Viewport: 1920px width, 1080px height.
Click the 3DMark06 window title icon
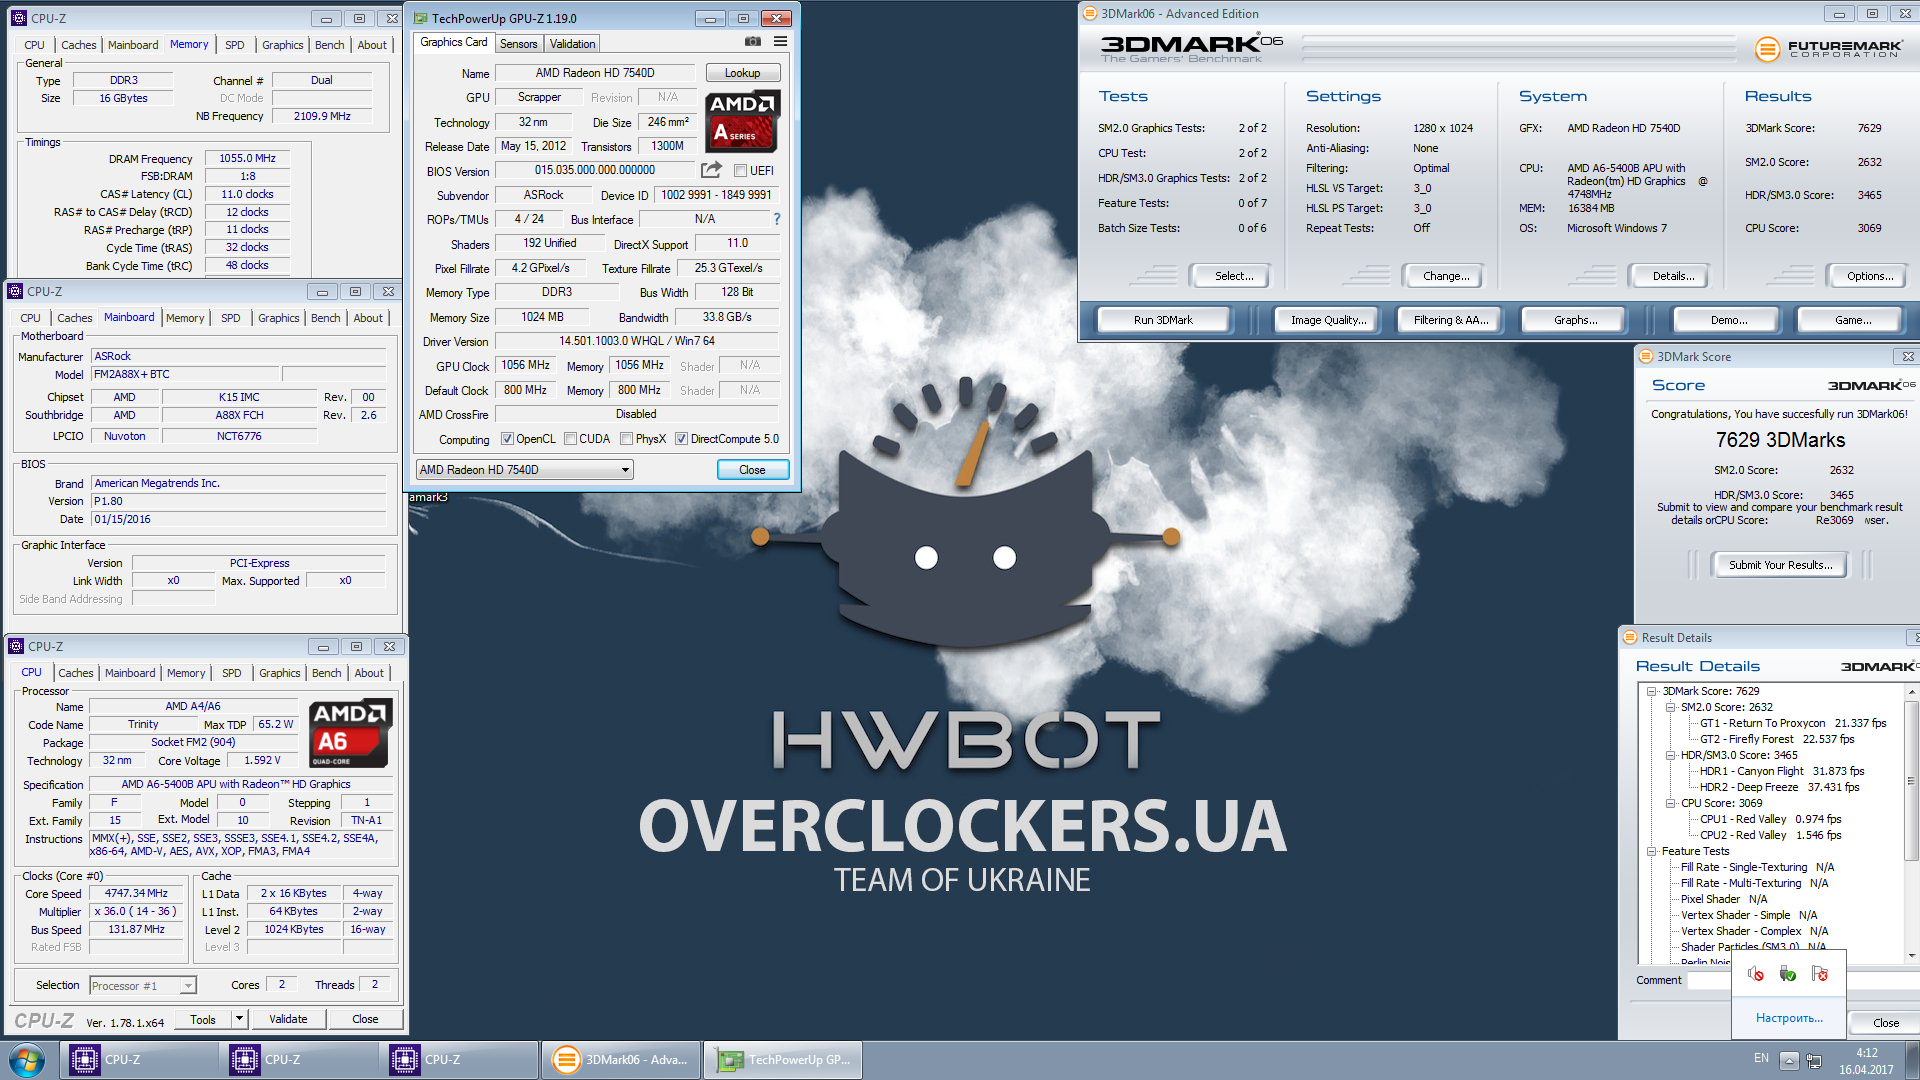click(1090, 13)
